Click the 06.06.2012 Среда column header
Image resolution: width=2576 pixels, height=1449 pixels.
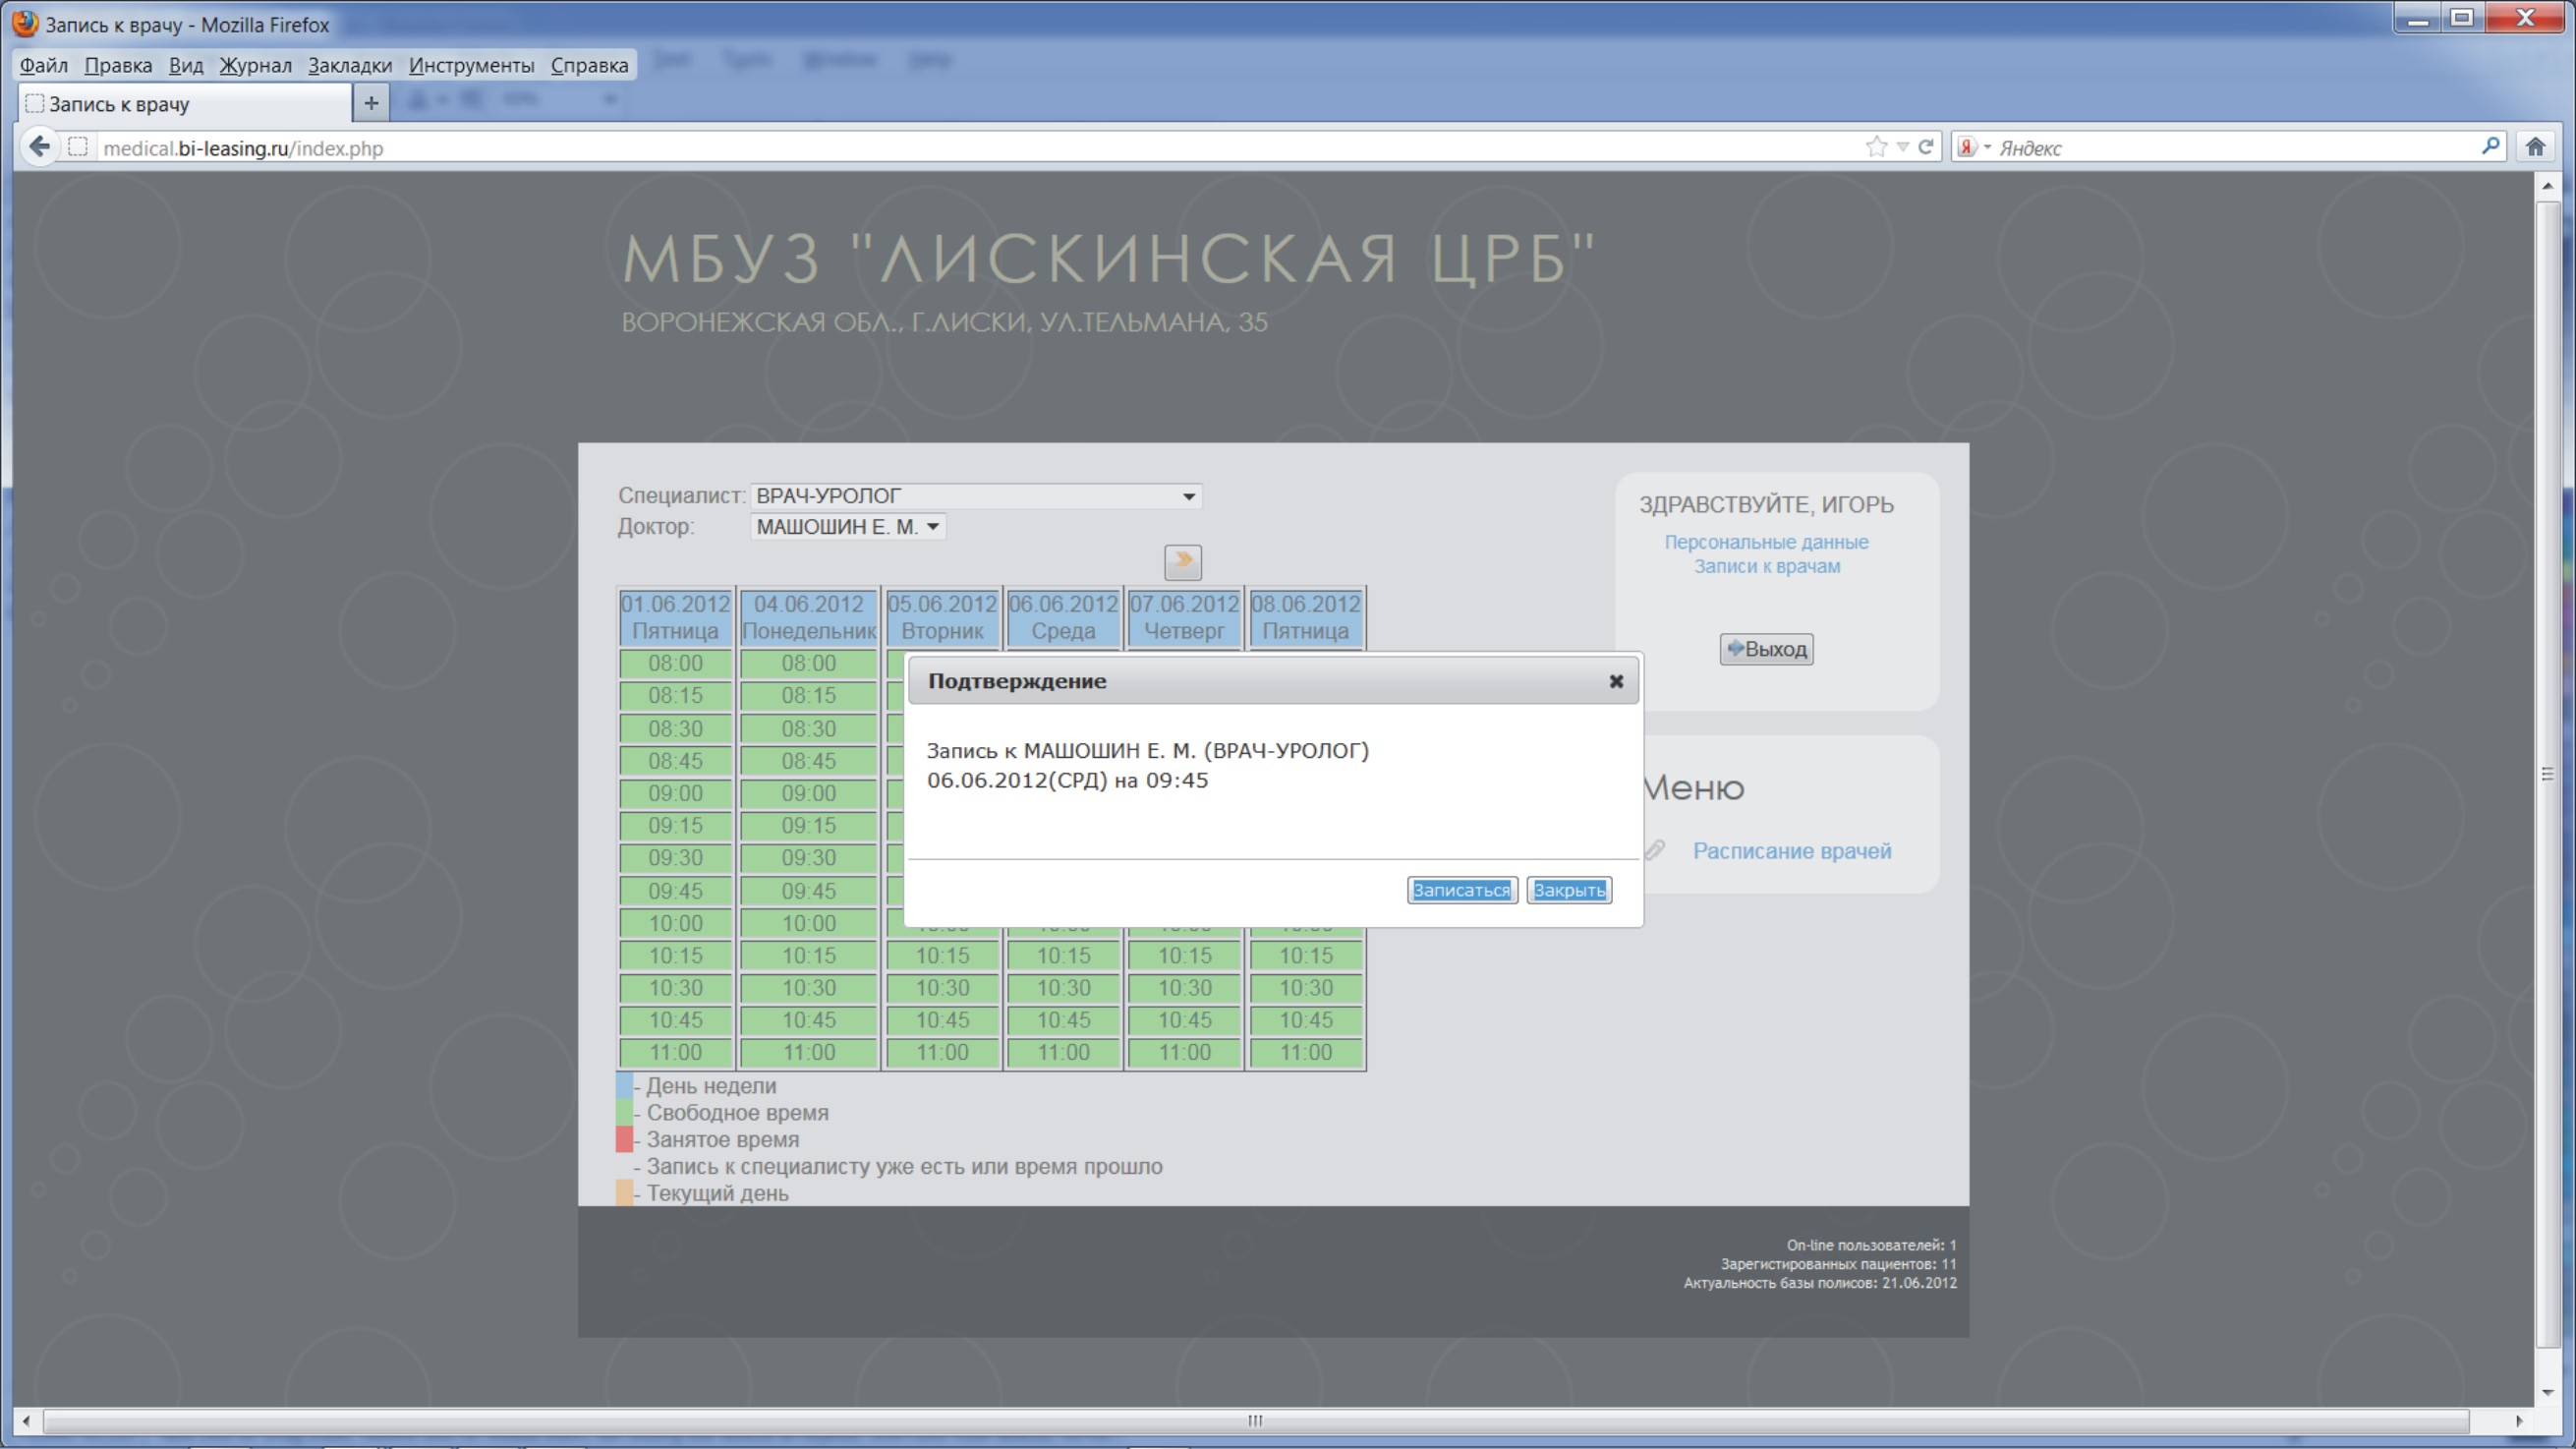click(x=1063, y=618)
